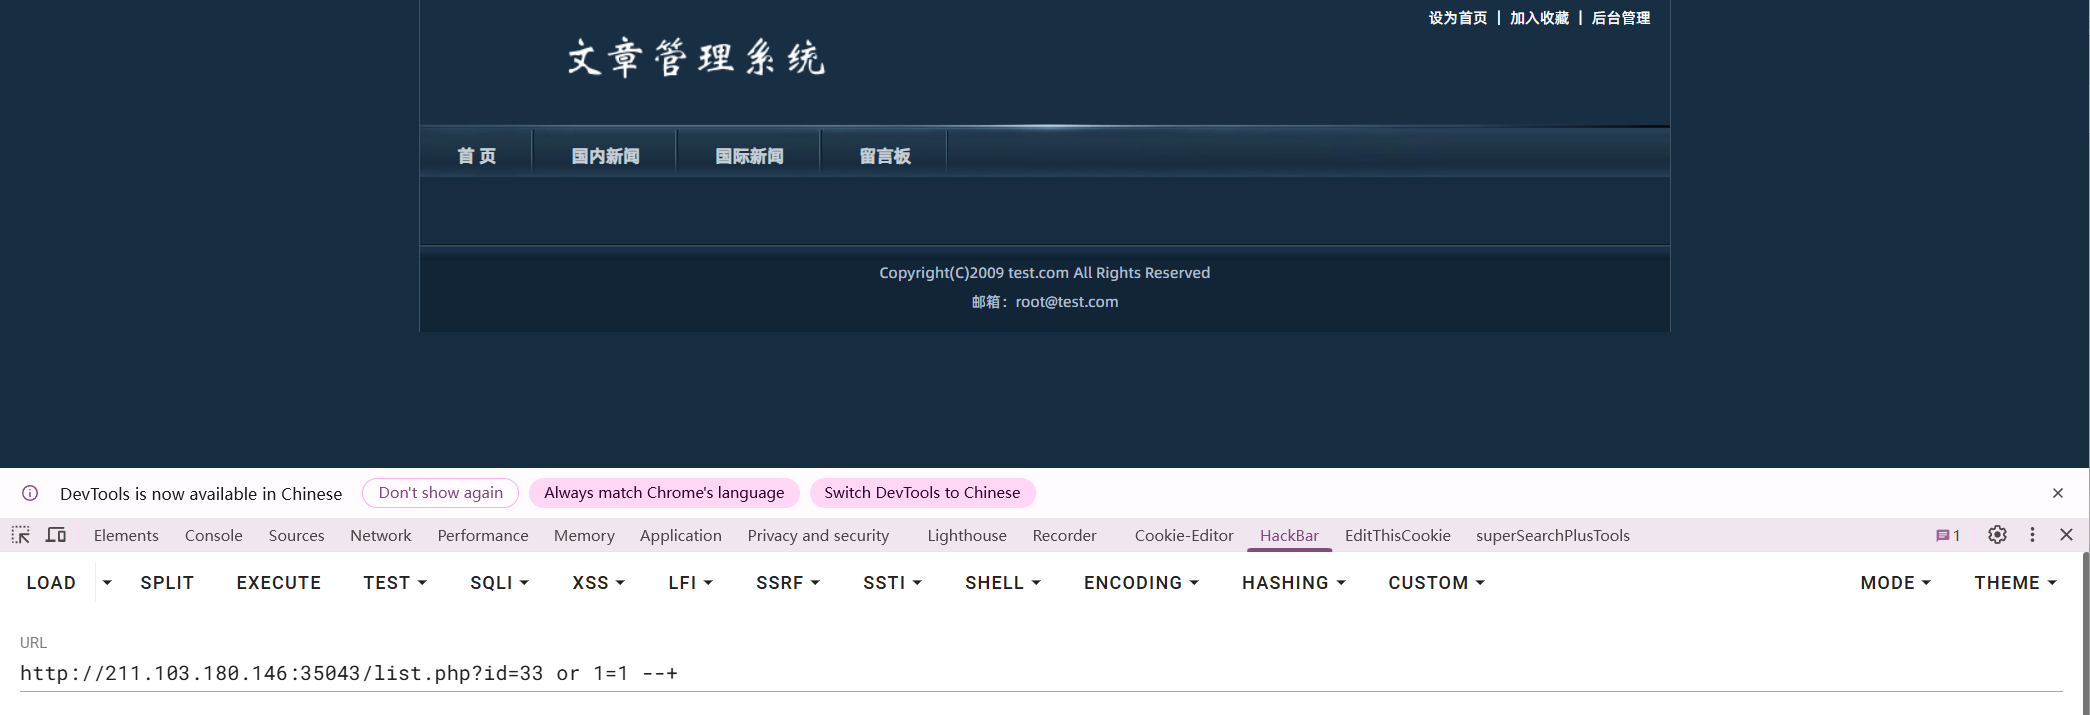Dismiss the language notification bar
This screenshot has height=715, width=2090.
2057,493
